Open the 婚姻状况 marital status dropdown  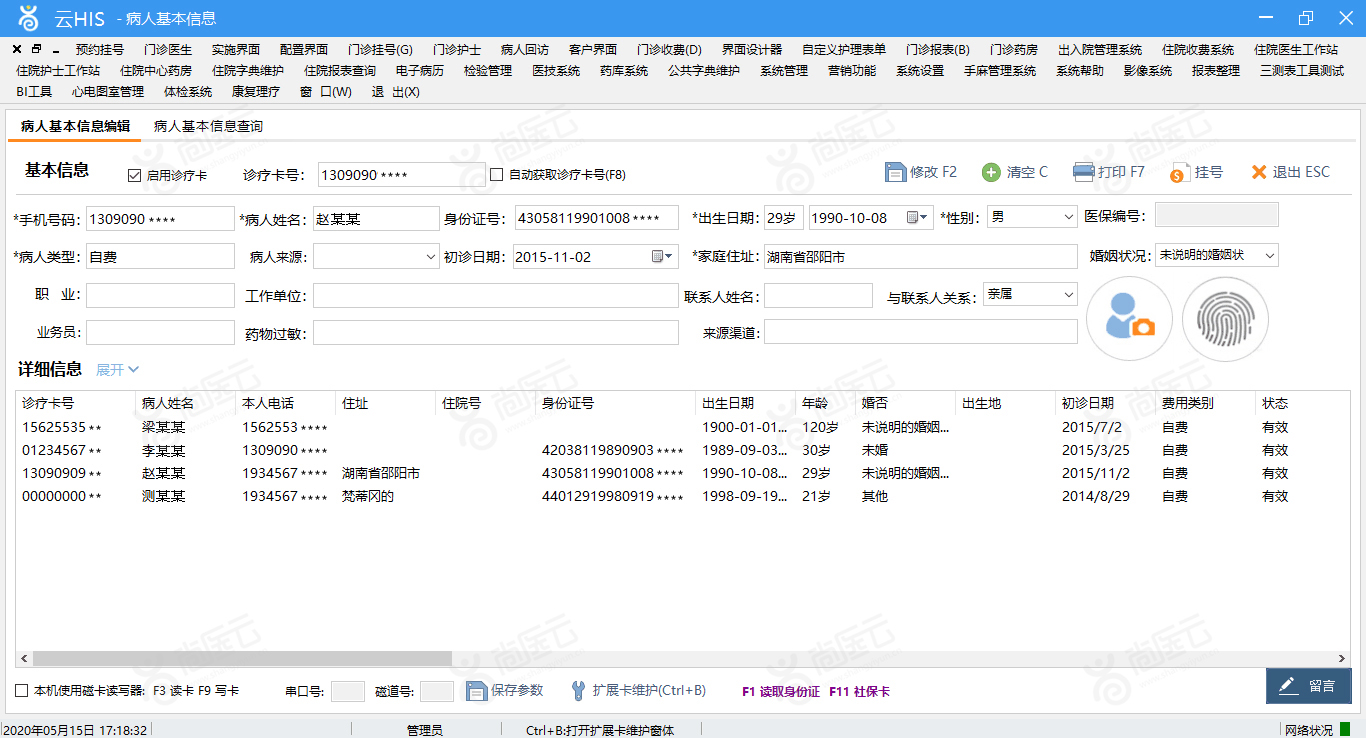point(1269,255)
